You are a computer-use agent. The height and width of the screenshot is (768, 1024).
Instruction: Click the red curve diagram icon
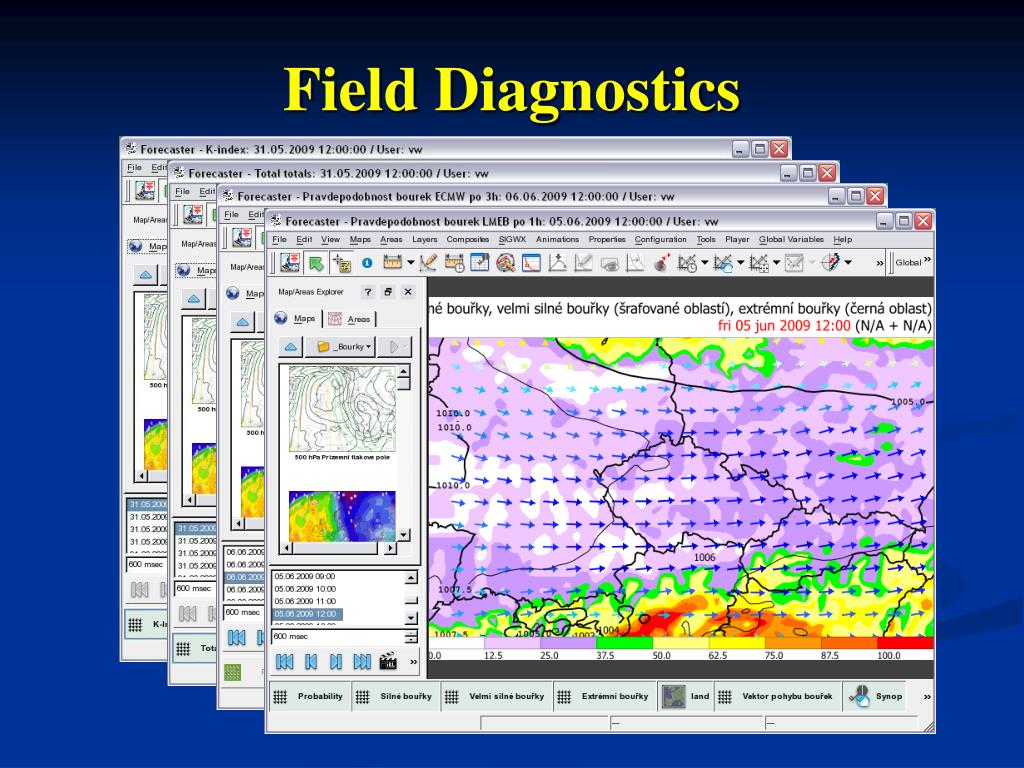[x=531, y=263]
